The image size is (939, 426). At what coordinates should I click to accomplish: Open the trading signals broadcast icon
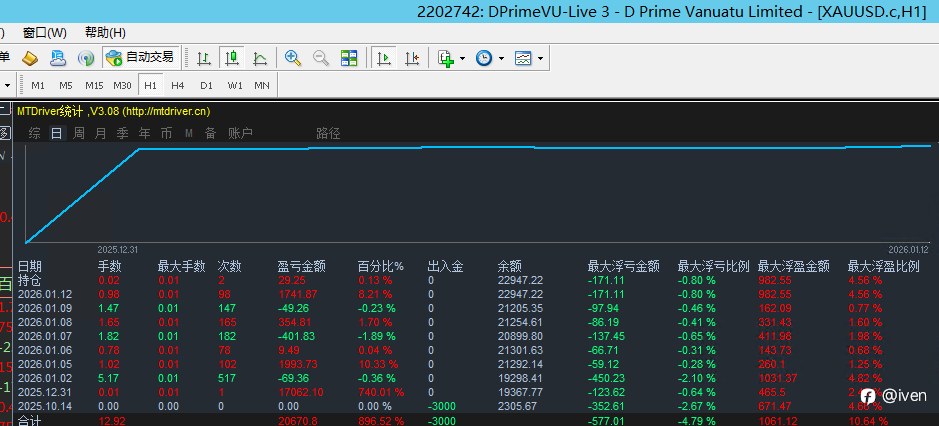point(86,58)
